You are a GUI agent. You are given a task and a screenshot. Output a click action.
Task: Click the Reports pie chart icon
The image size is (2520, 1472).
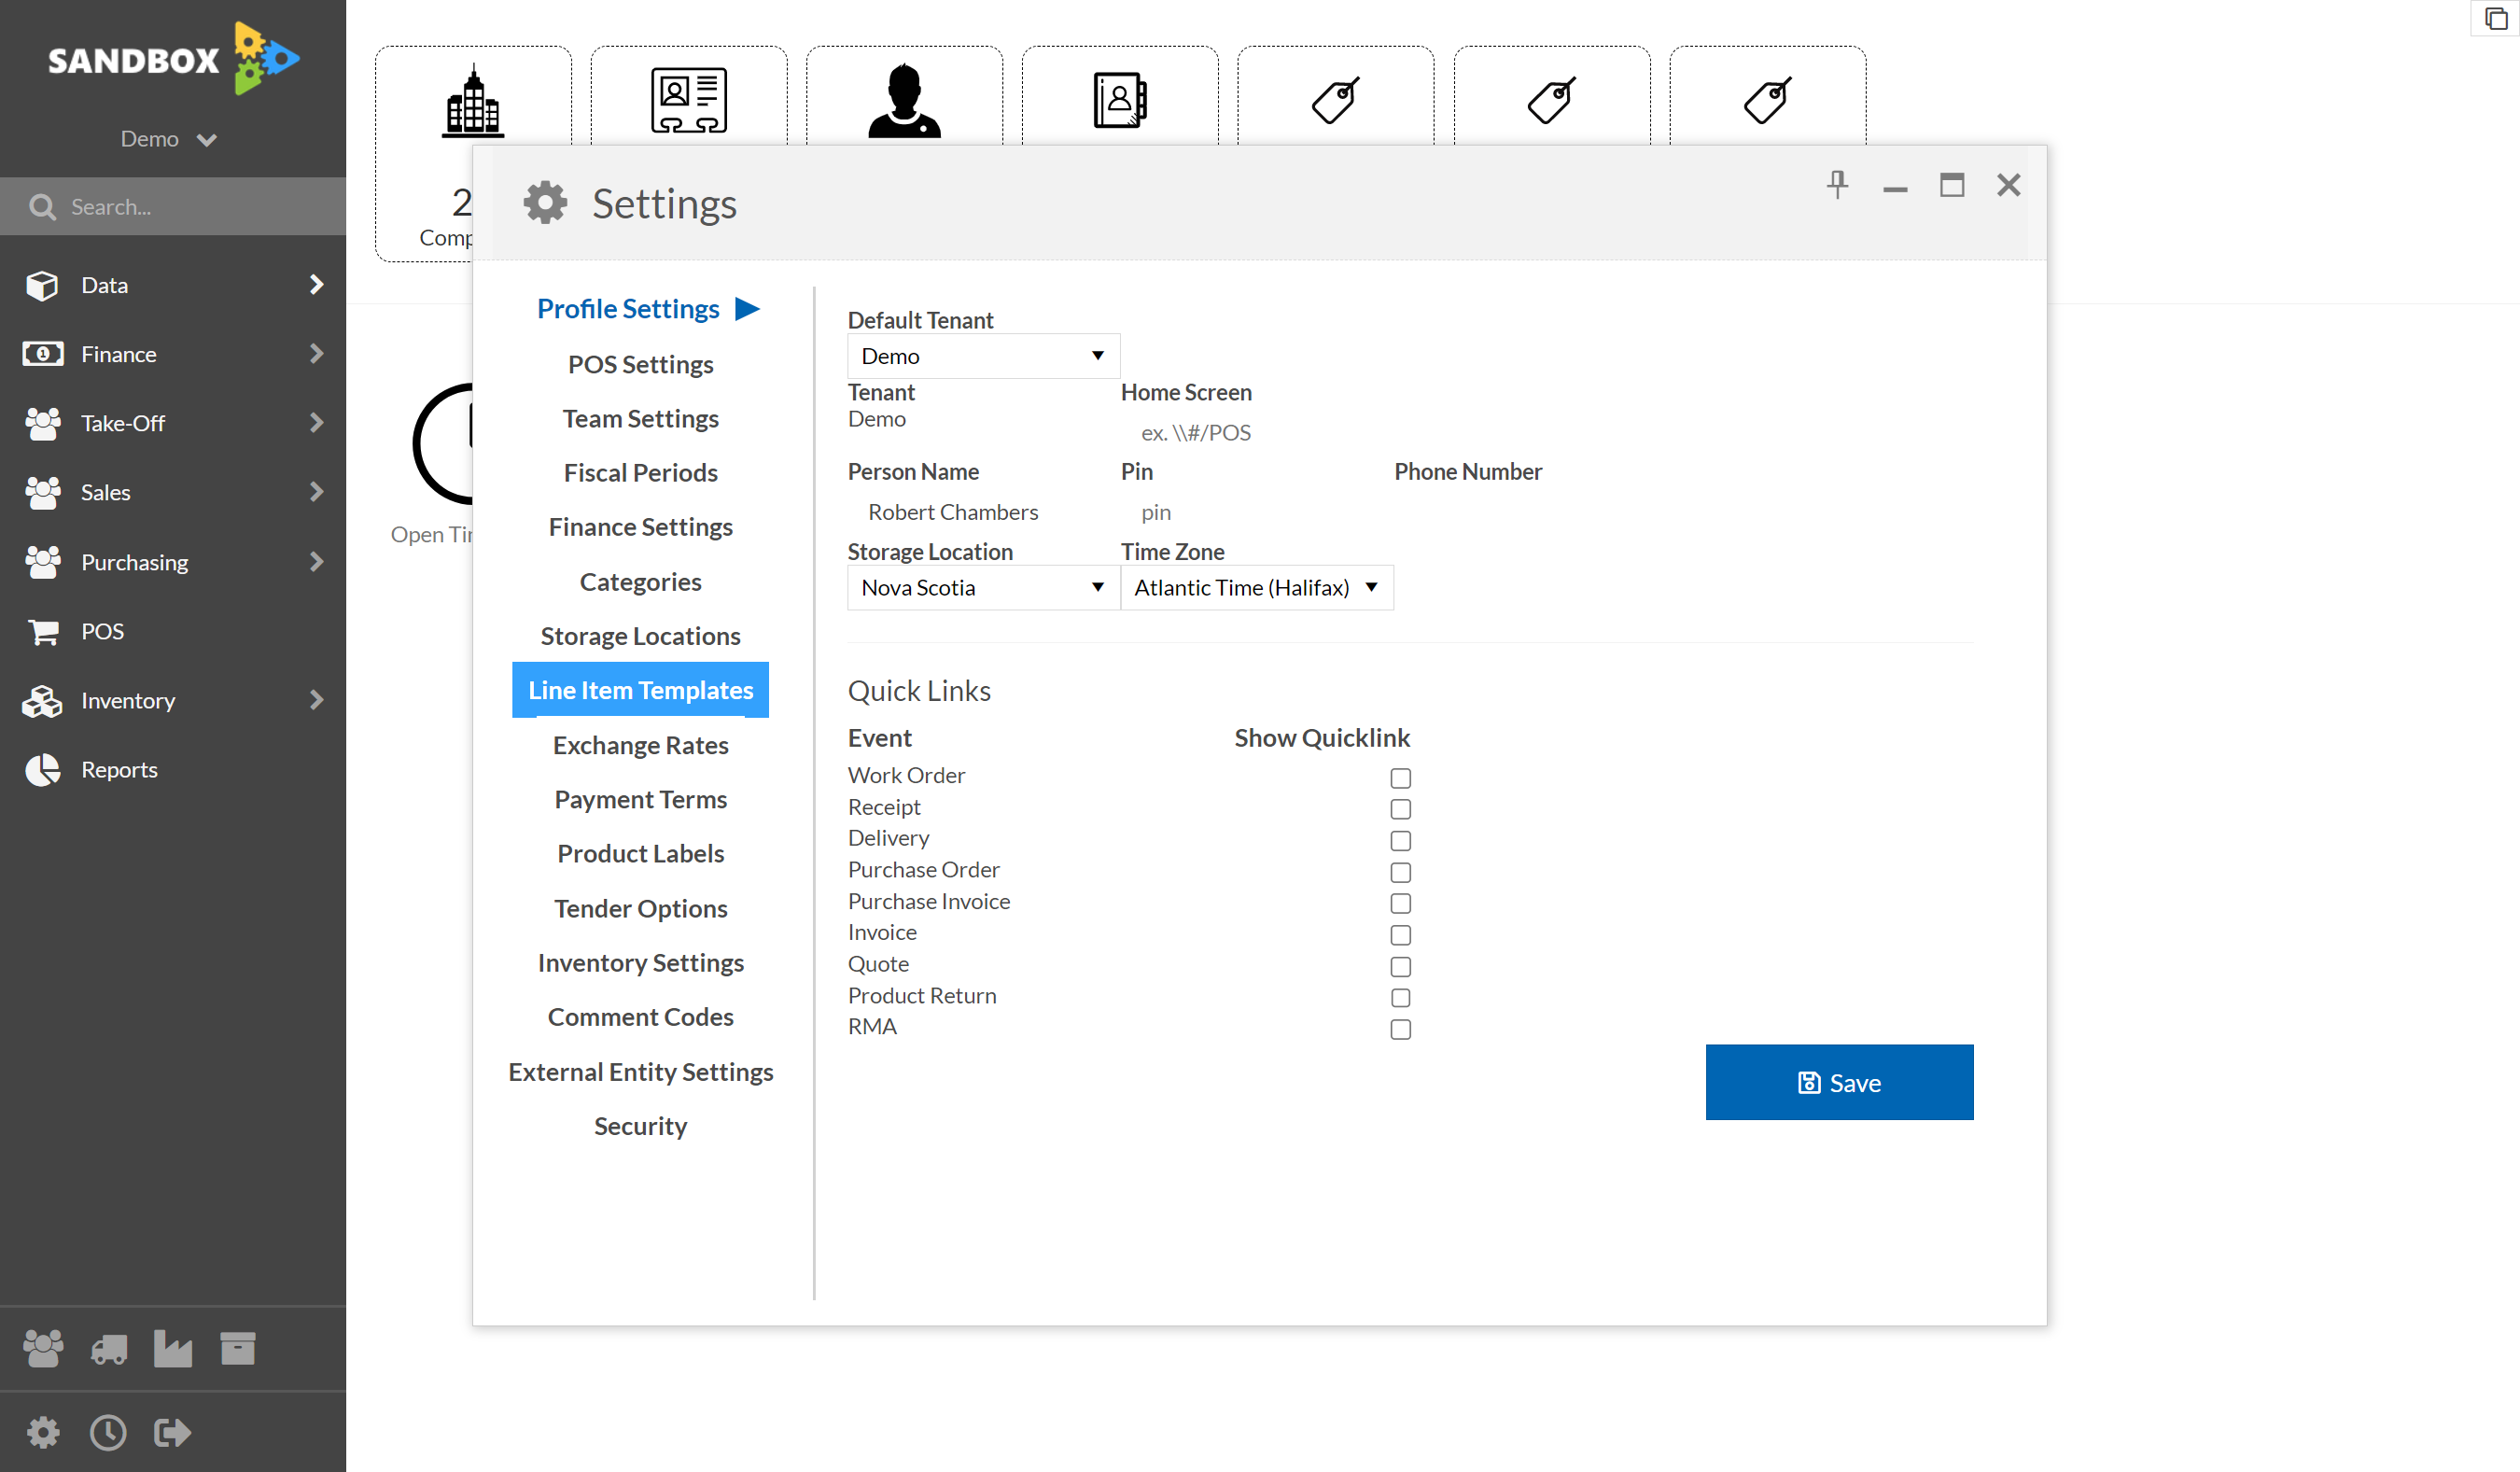click(42, 770)
